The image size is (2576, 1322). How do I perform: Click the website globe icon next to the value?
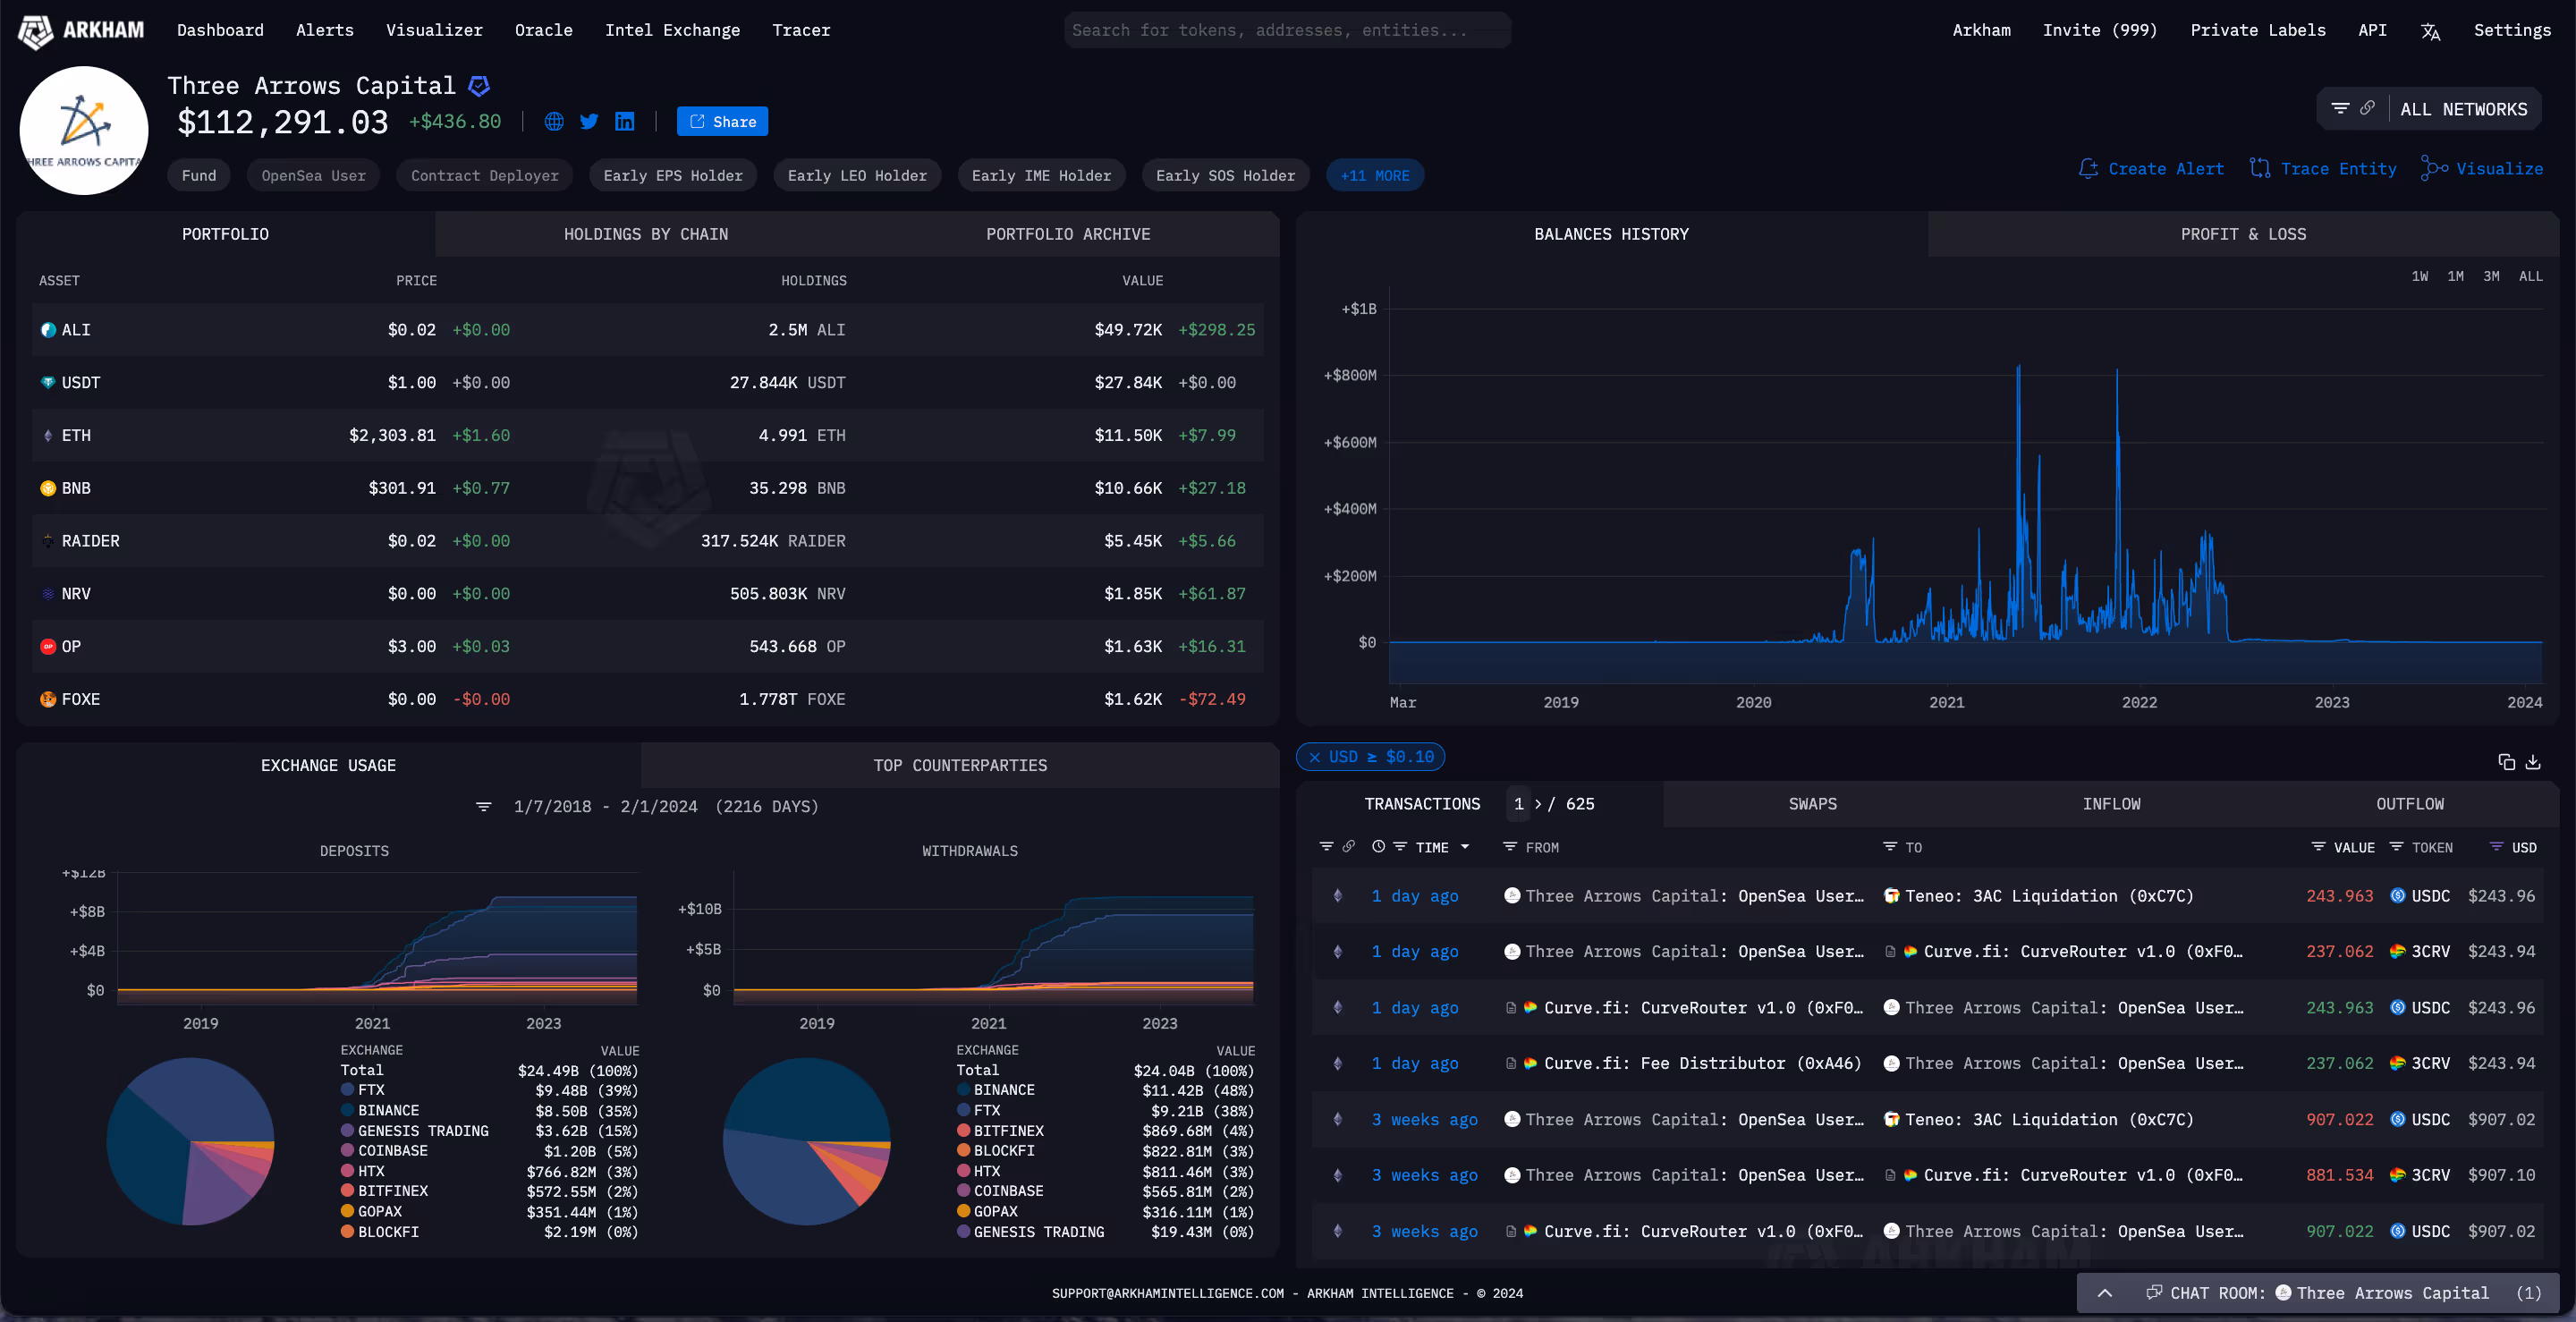553,121
